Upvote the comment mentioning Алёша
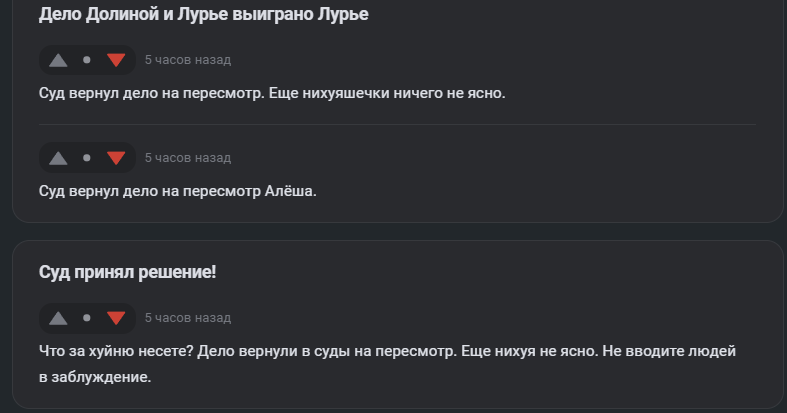 (58, 158)
